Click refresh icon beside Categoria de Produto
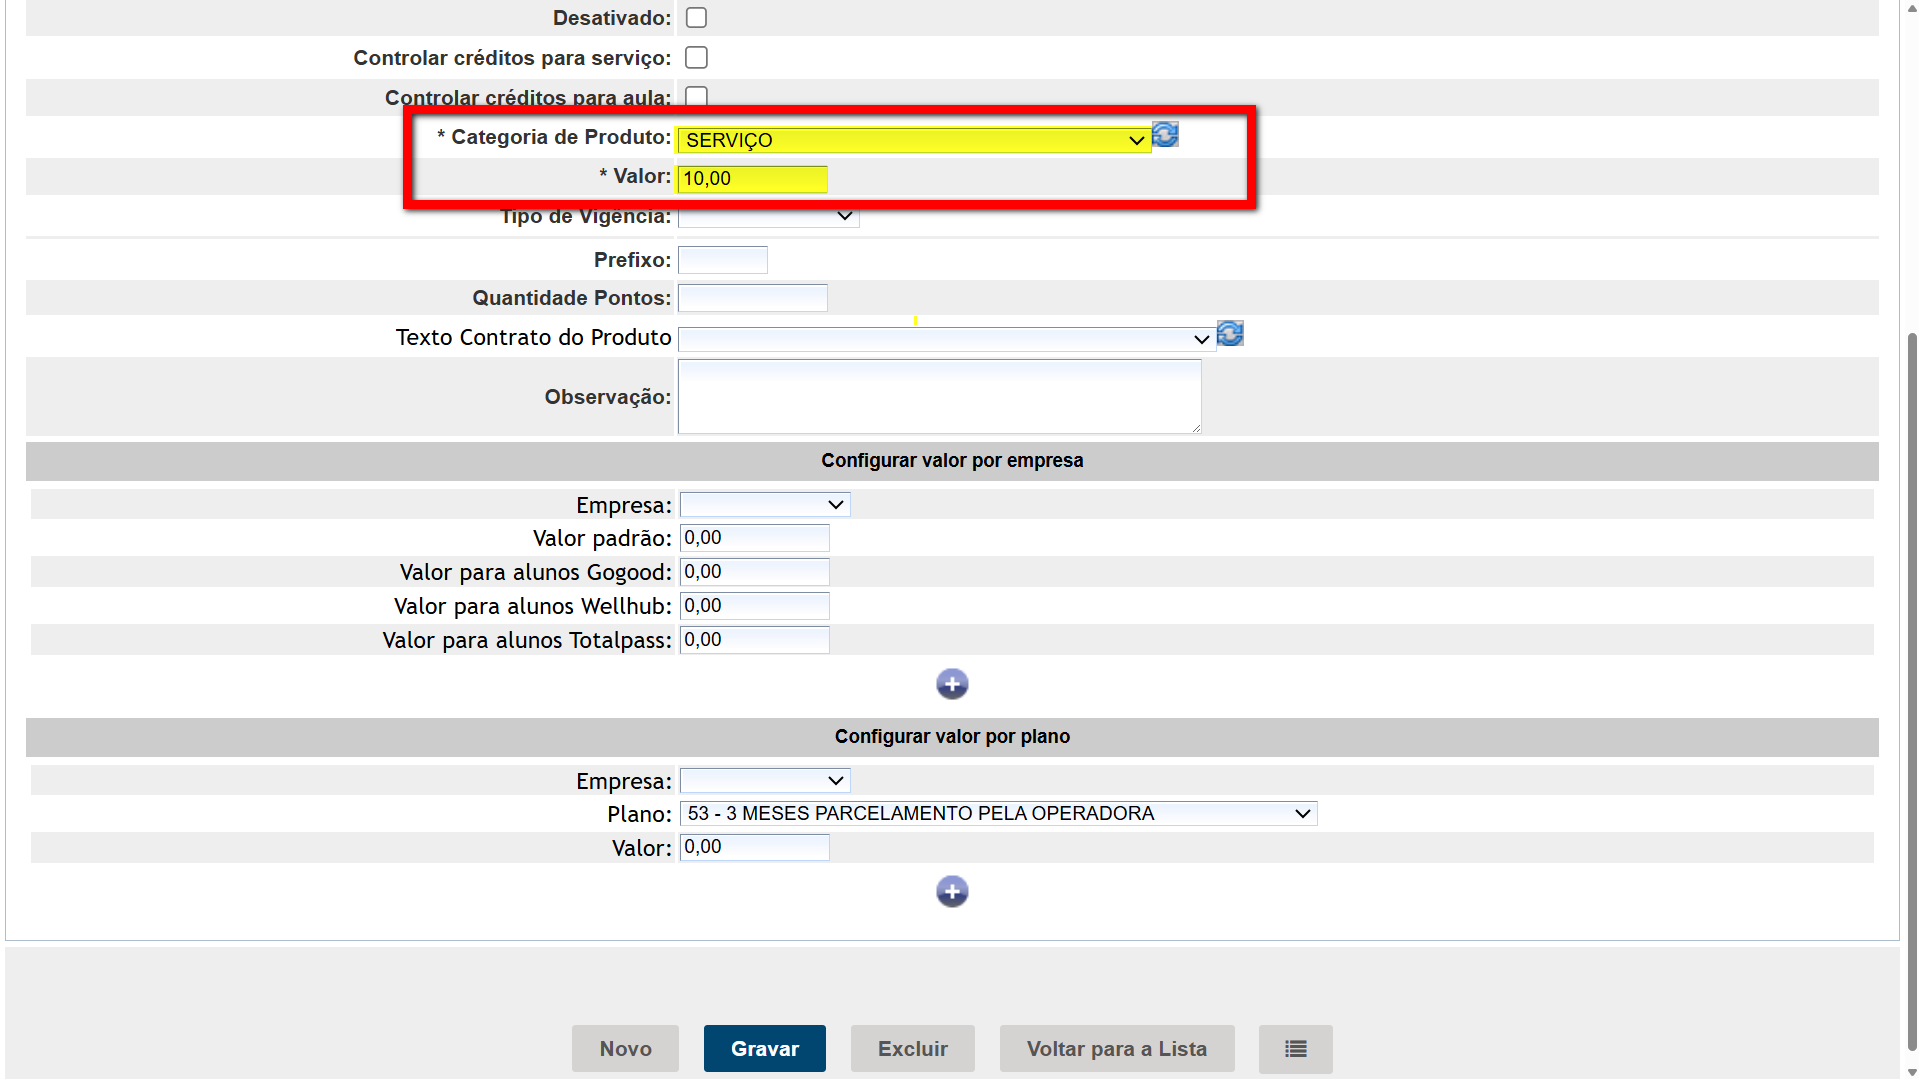The height and width of the screenshot is (1079, 1919). coord(1165,135)
